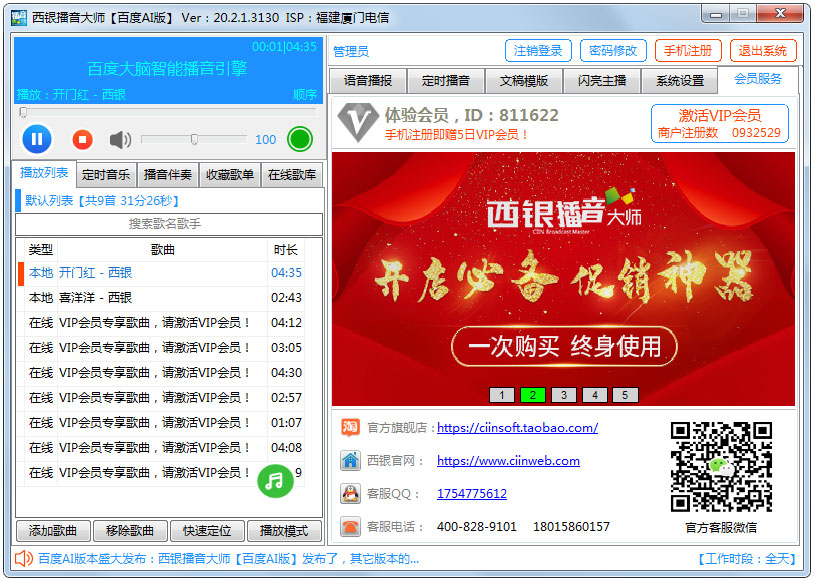Select the VIP song lasting 04:12
This screenshot has width=815, height=582.
click(161, 323)
